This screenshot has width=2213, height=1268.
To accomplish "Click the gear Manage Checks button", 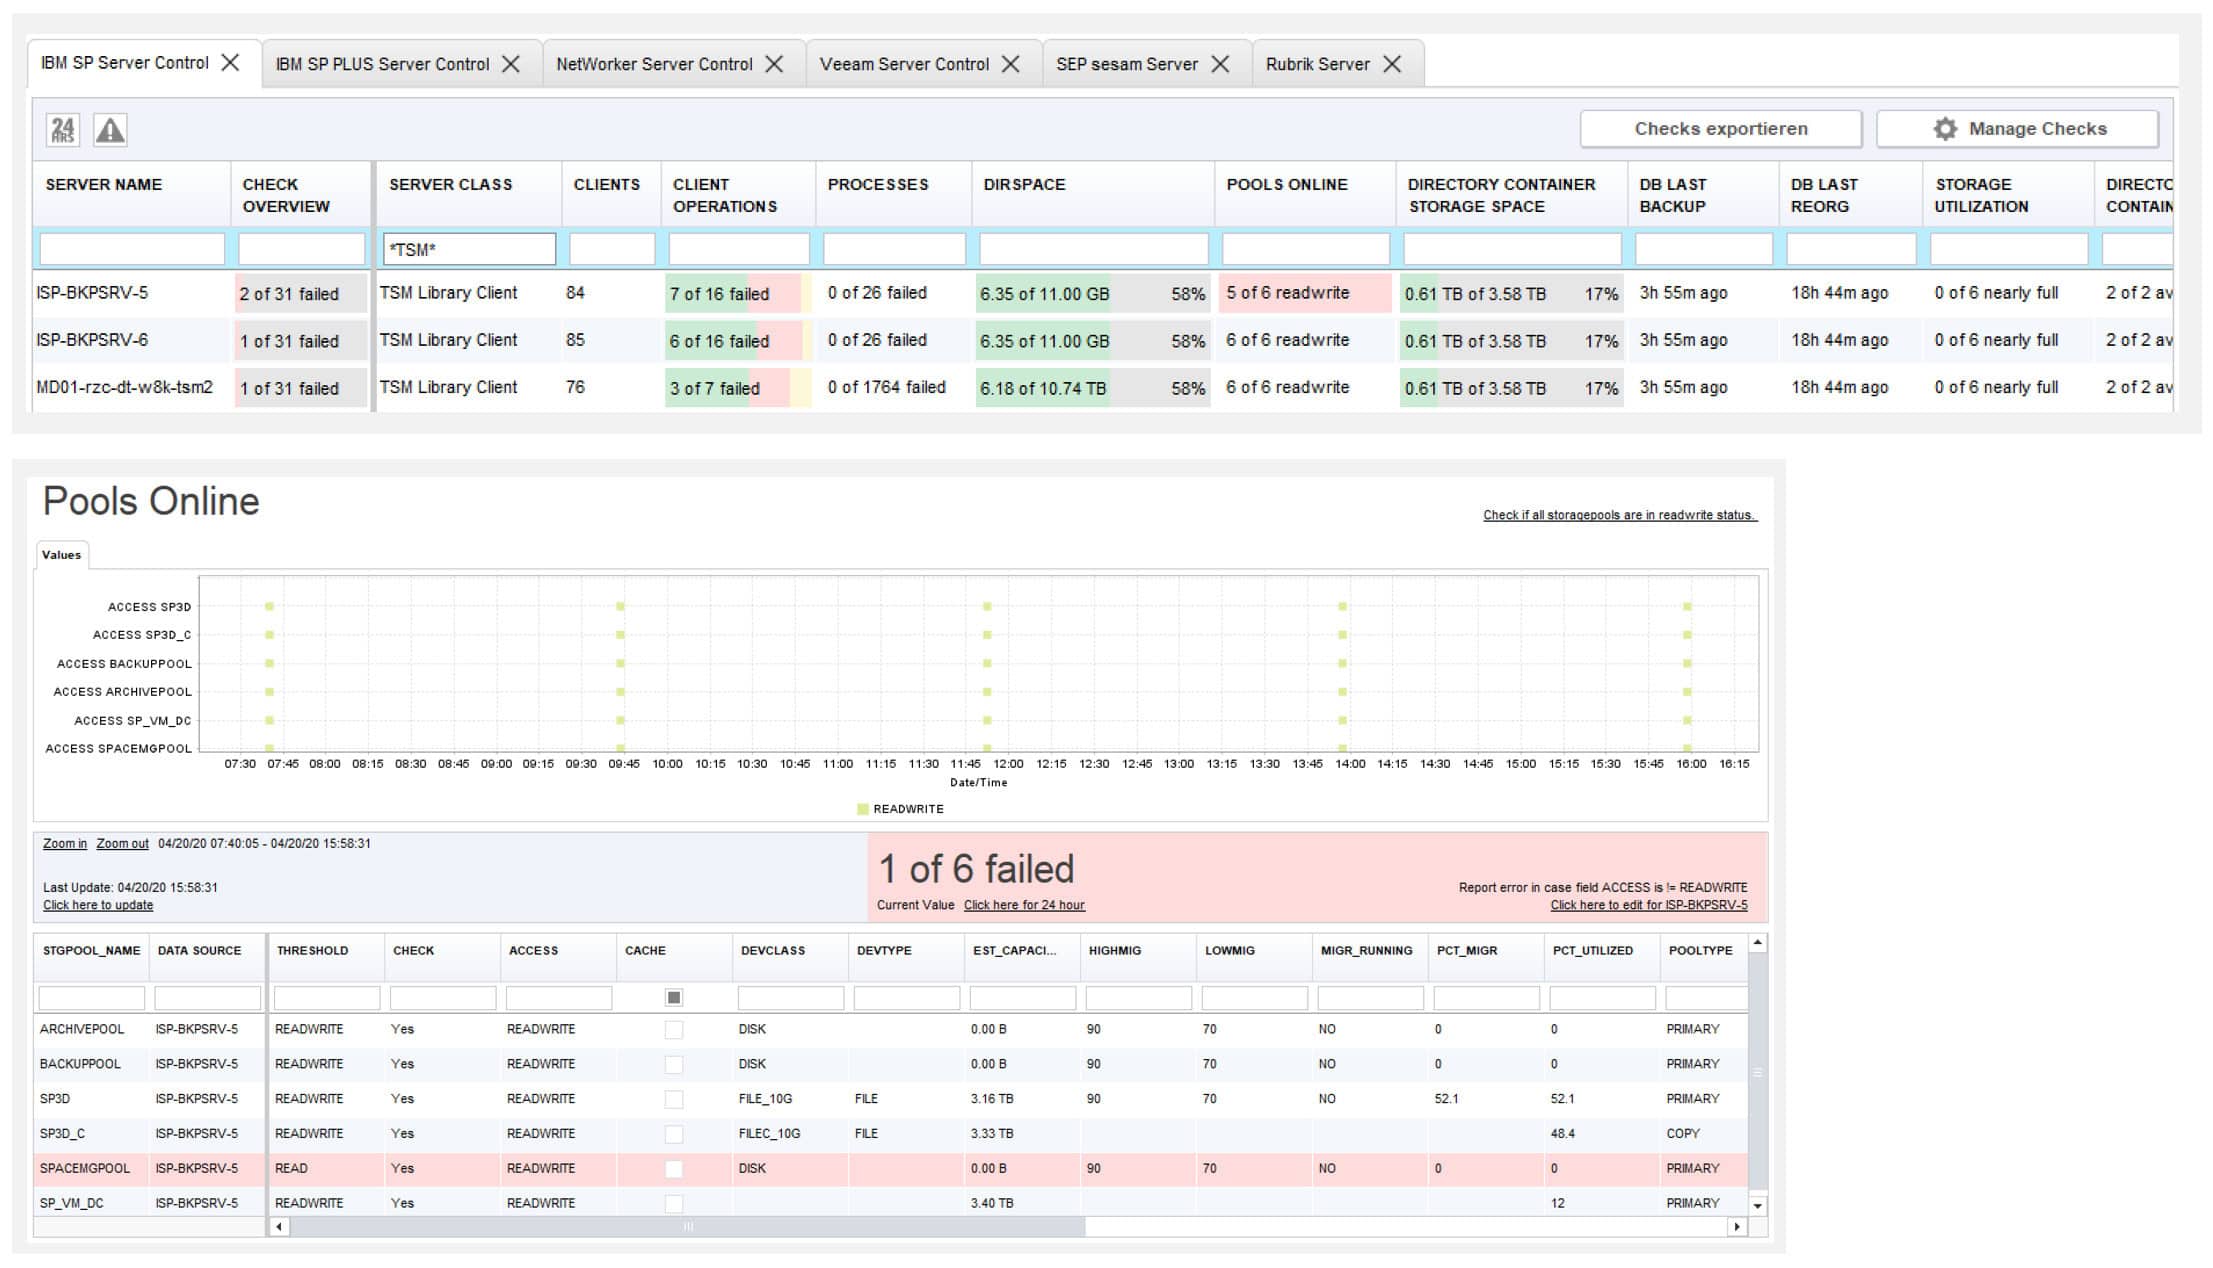I will coord(2017,129).
